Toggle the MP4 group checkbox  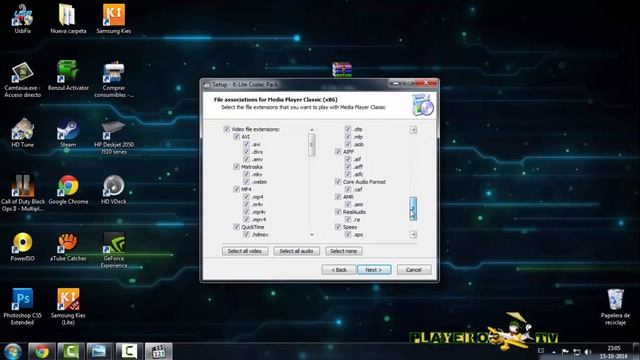pyautogui.click(x=236, y=189)
